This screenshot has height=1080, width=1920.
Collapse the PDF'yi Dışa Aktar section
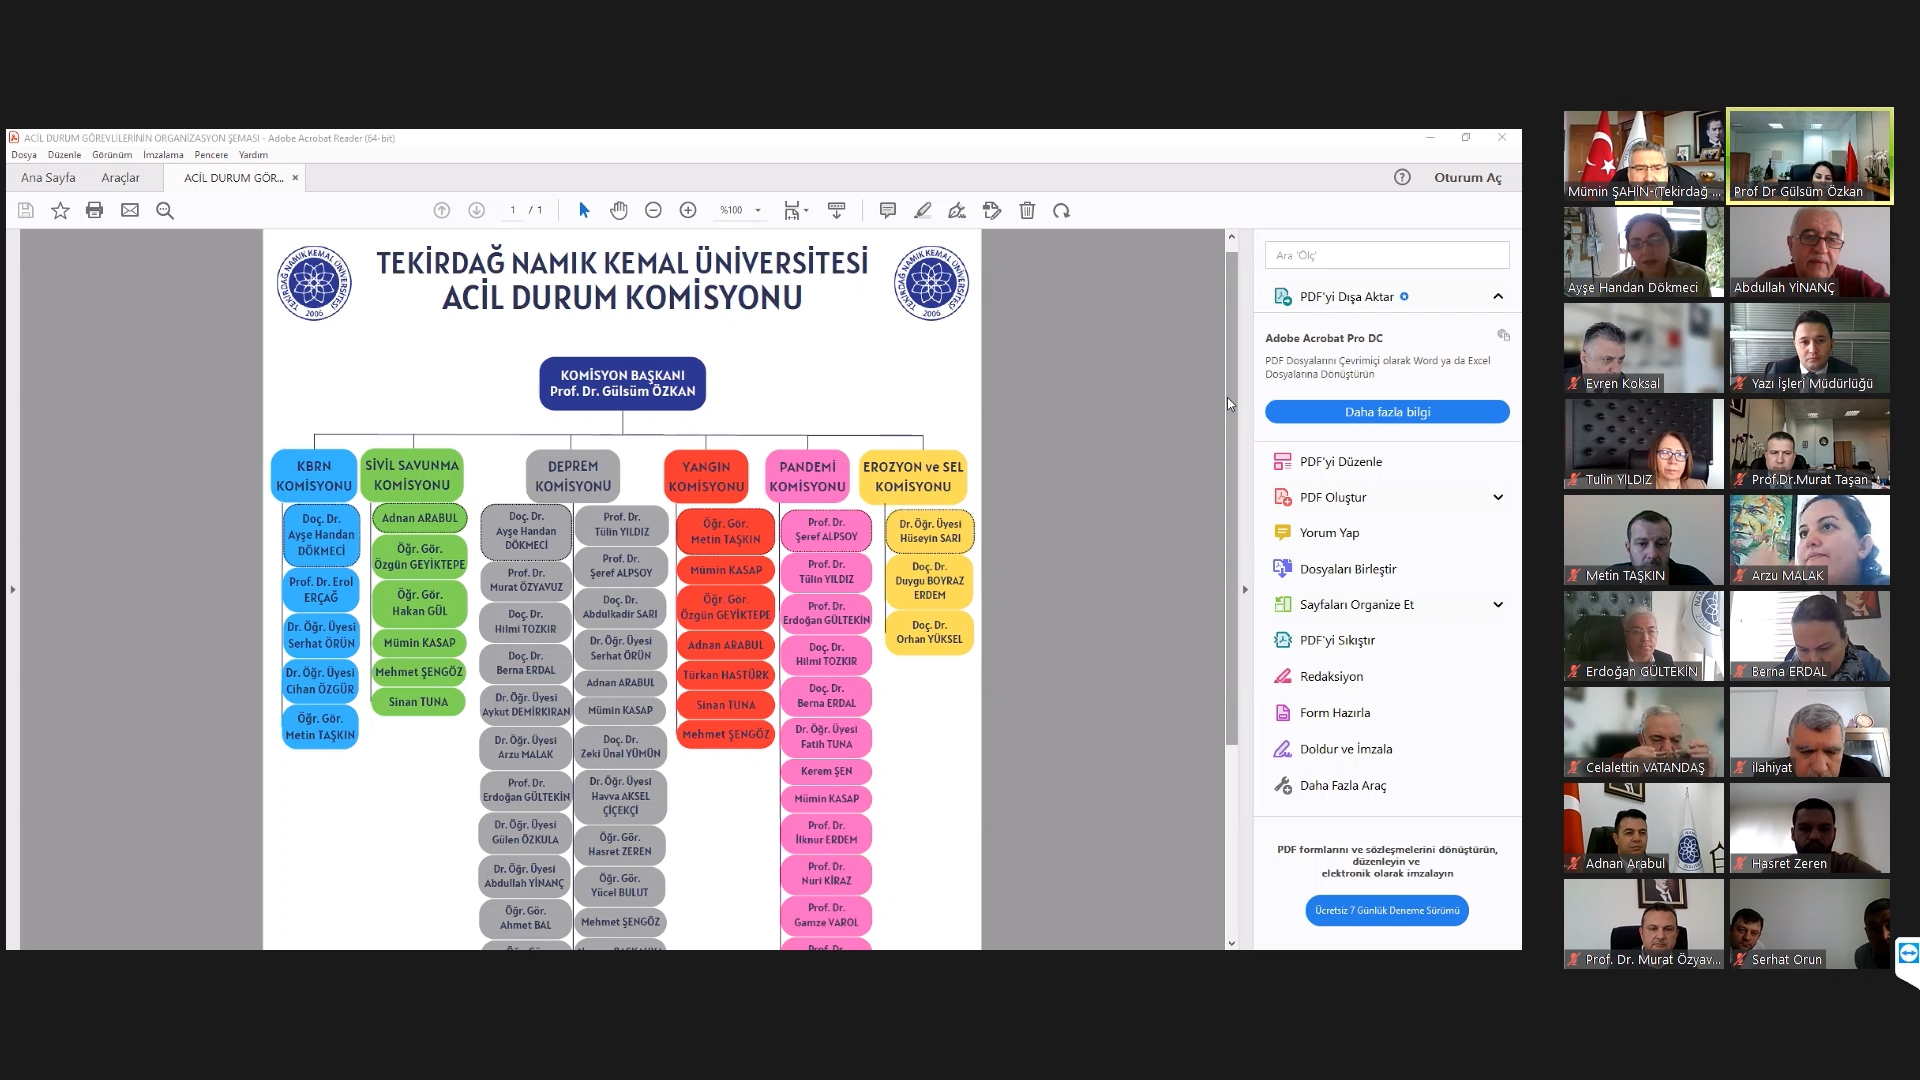(1498, 296)
